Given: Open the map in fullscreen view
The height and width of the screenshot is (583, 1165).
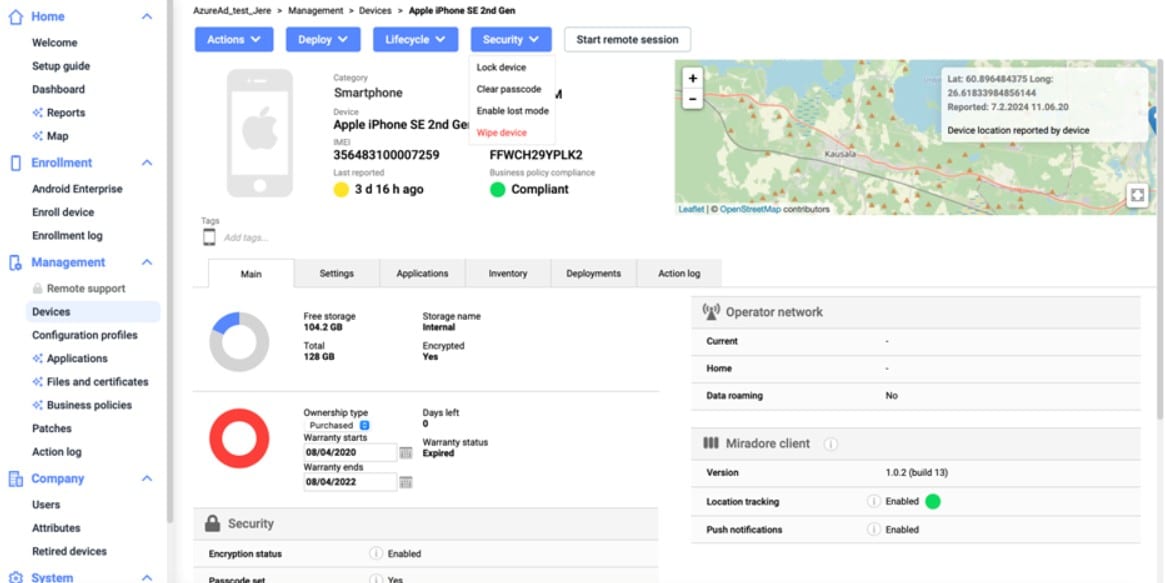Looking at the screenshot, I should [x=1137, y=195].
